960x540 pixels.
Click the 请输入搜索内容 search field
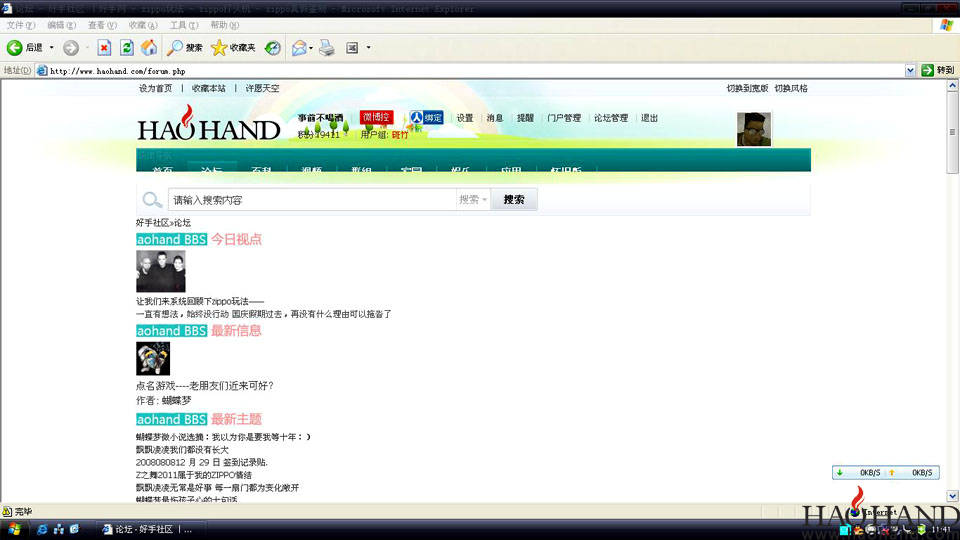pyautogui.click(x=312, y=200)
